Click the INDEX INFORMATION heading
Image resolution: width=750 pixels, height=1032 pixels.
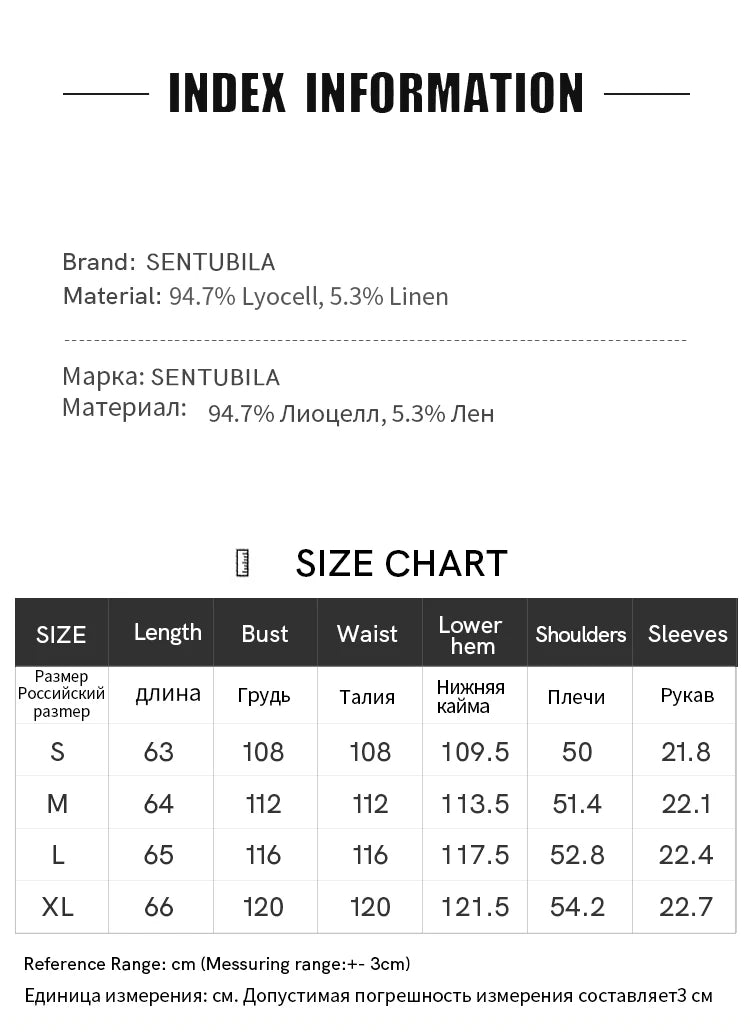[x=376, y=94]
